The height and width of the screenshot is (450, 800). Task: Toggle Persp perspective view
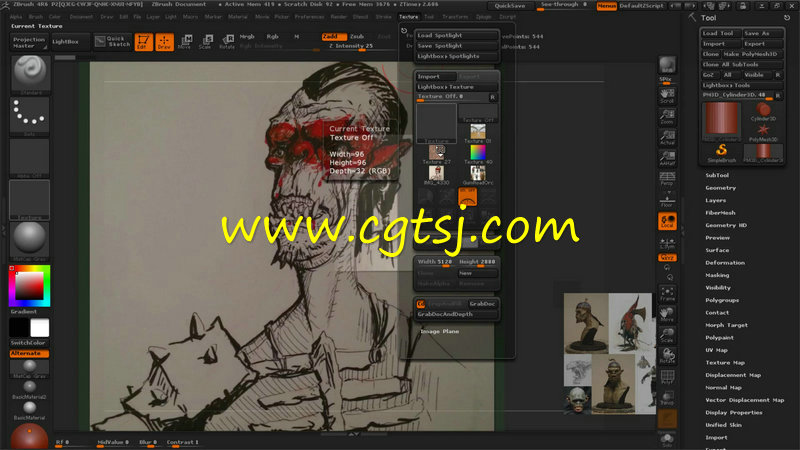click(667, 179)
